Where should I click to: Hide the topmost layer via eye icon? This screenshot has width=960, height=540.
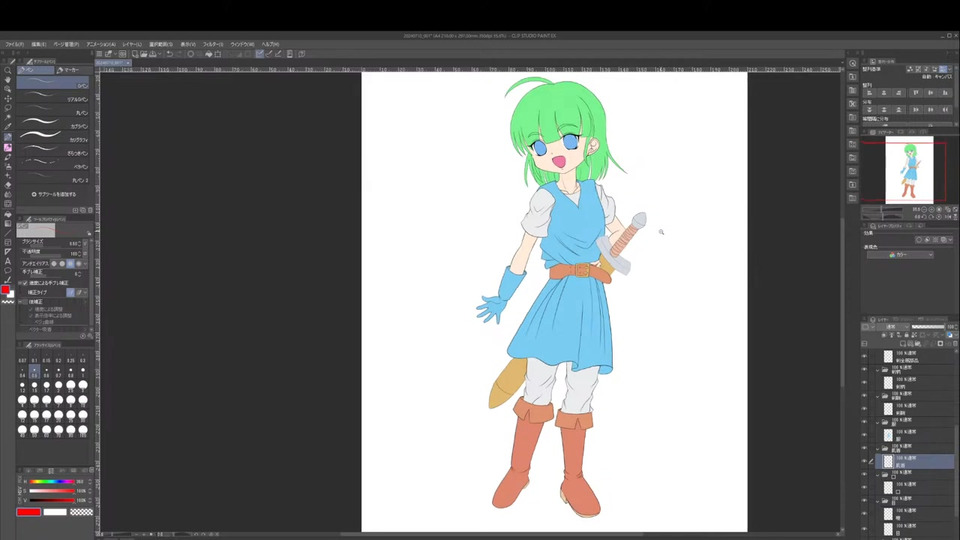point(865,355)
